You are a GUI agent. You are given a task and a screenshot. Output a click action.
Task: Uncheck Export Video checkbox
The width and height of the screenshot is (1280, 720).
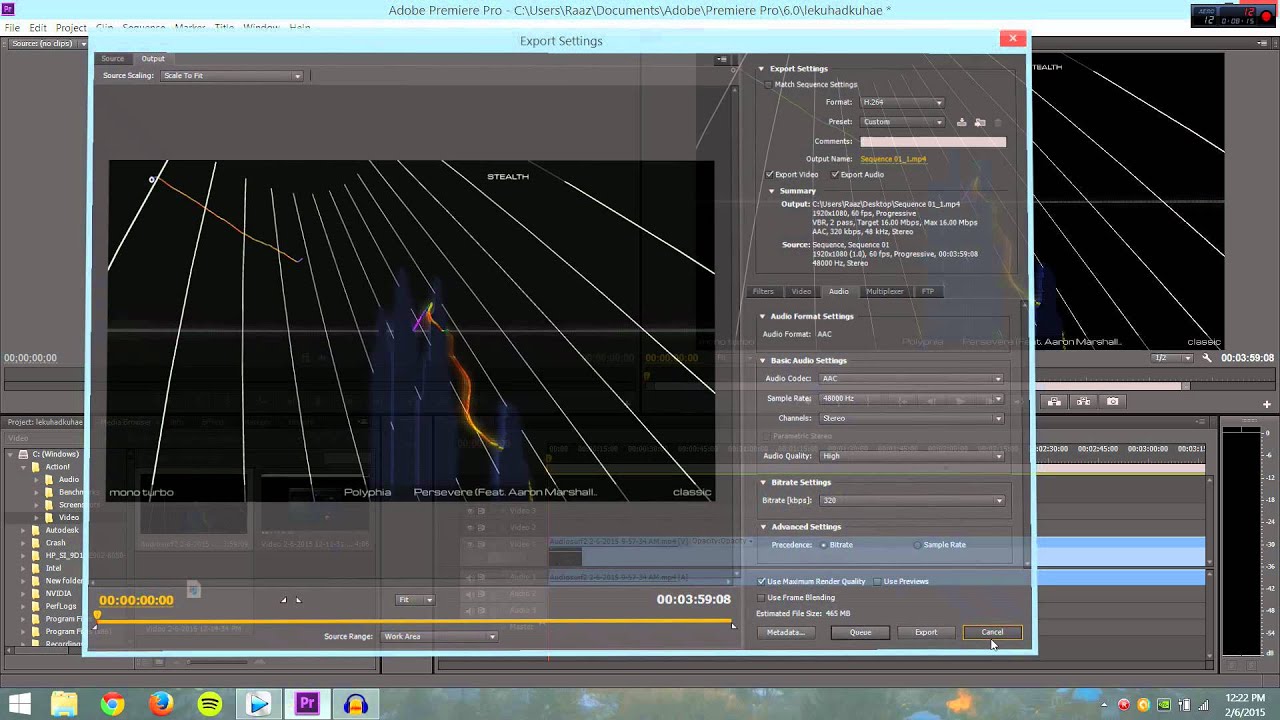769,174
